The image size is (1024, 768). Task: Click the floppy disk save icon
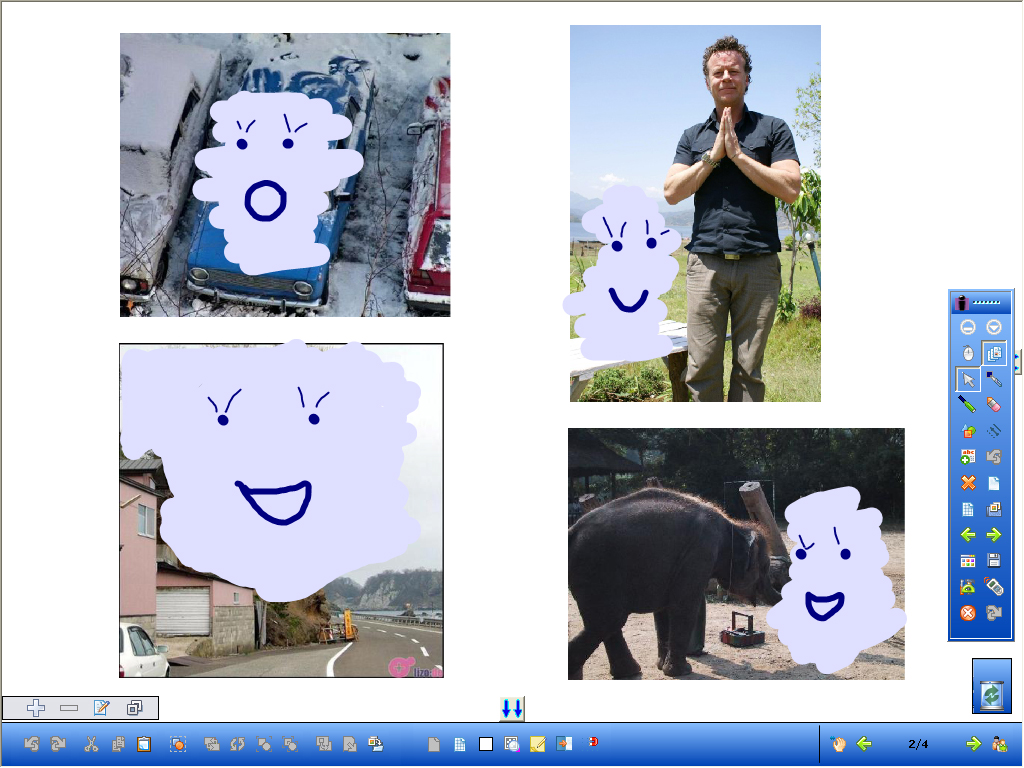(993, 561)
